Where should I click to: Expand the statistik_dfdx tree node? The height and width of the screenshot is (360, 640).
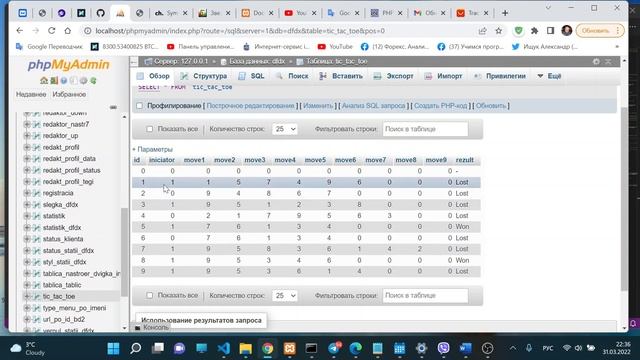pyautogui.click(x=27, y=227)
